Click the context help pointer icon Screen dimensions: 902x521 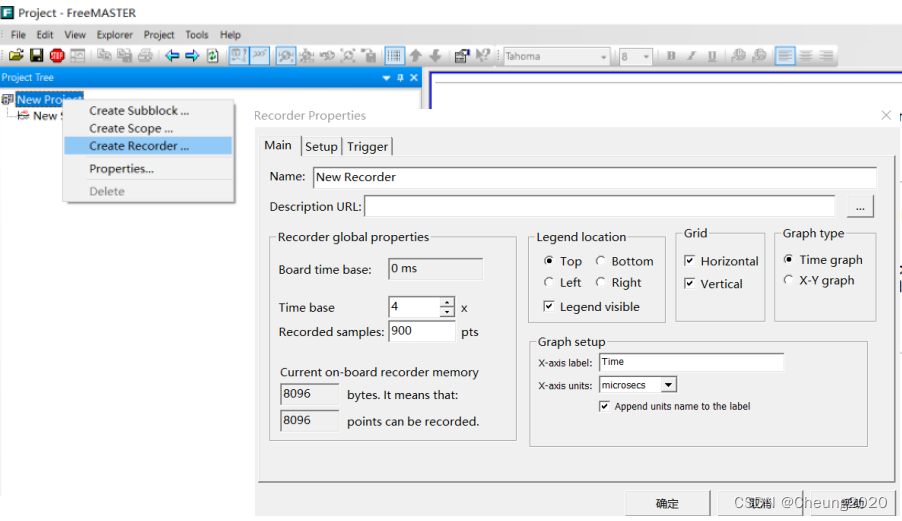483,56
